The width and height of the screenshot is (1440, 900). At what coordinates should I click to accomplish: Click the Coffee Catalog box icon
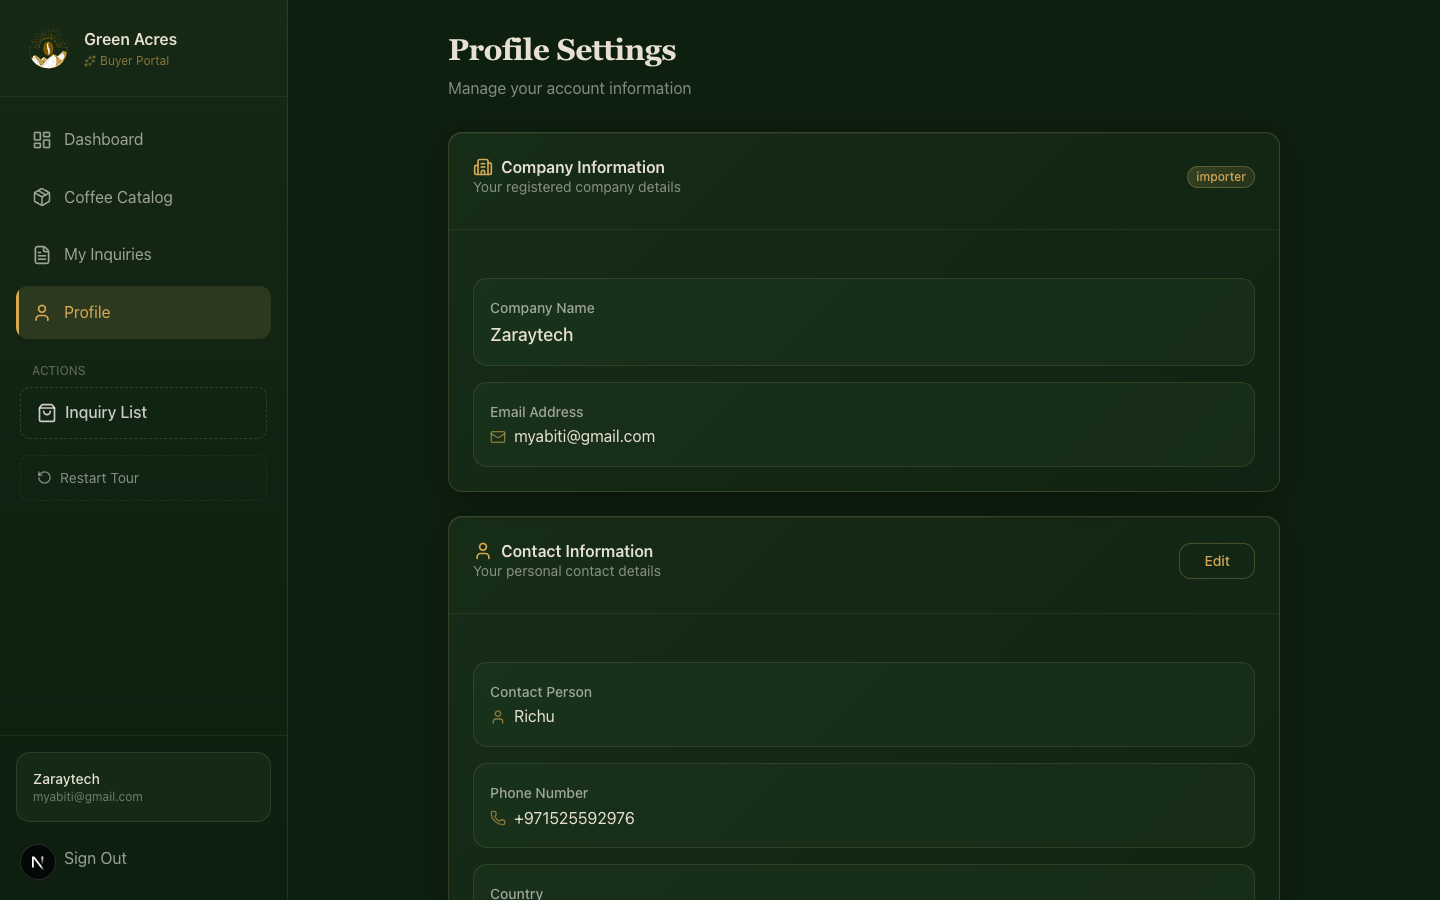pos(42,197)
